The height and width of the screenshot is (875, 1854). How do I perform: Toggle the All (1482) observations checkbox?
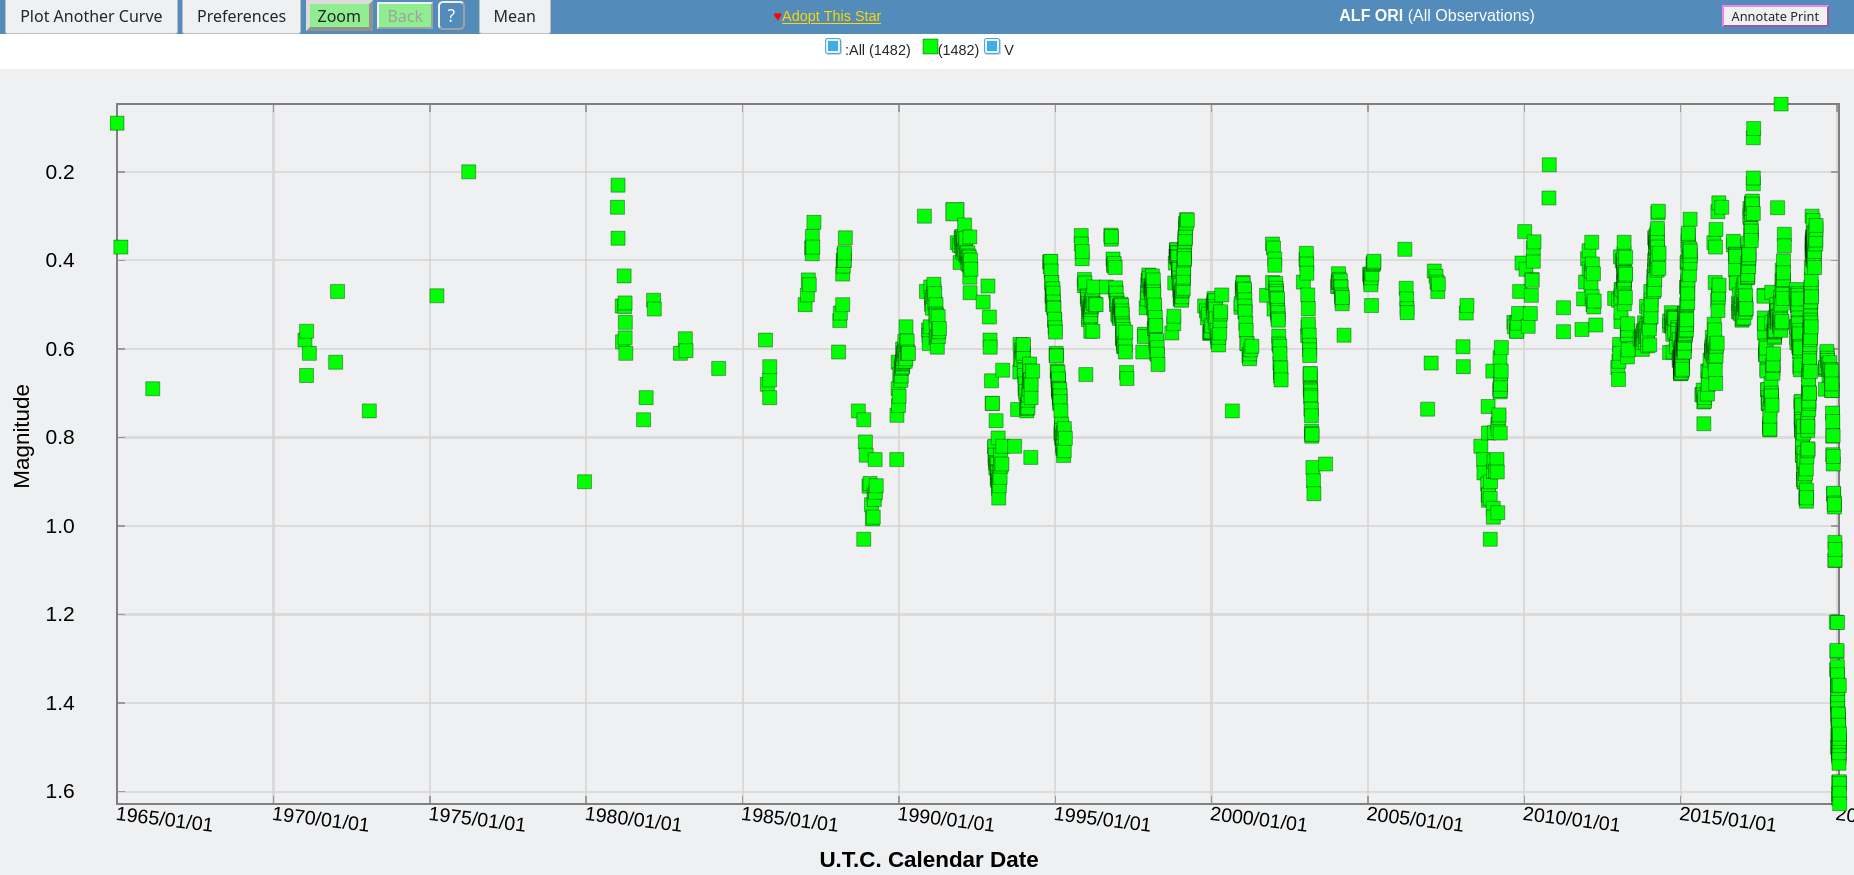(833, 46)
